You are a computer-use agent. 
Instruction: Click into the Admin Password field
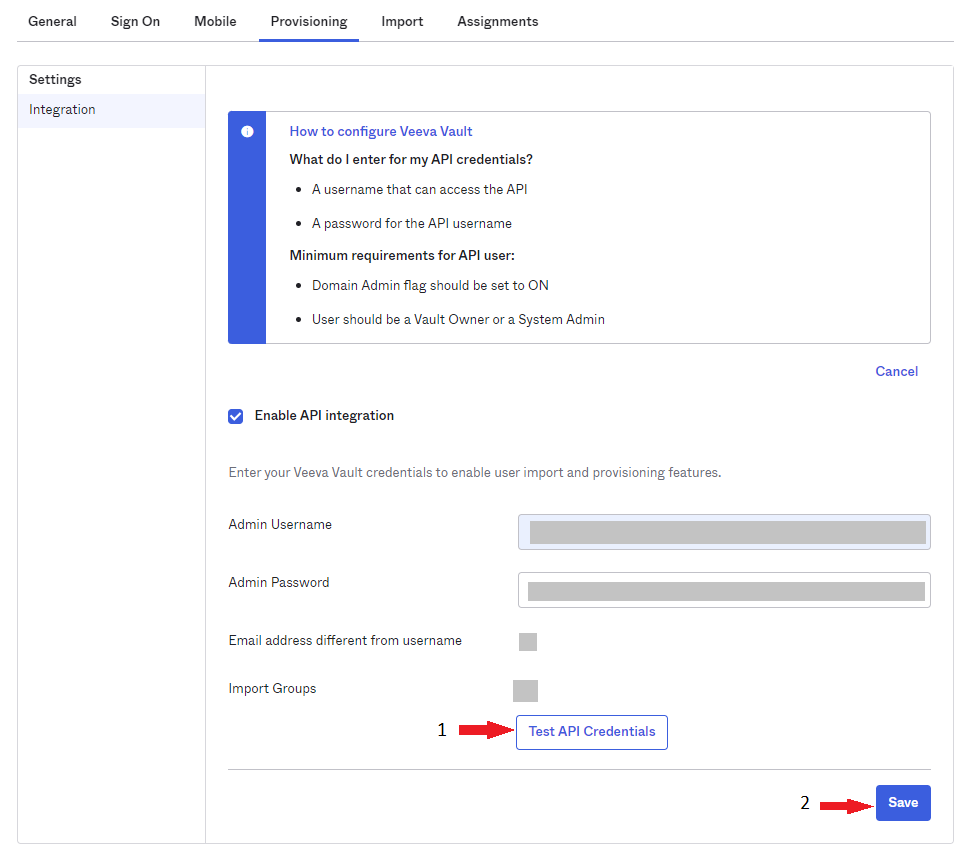pos(724,590)
